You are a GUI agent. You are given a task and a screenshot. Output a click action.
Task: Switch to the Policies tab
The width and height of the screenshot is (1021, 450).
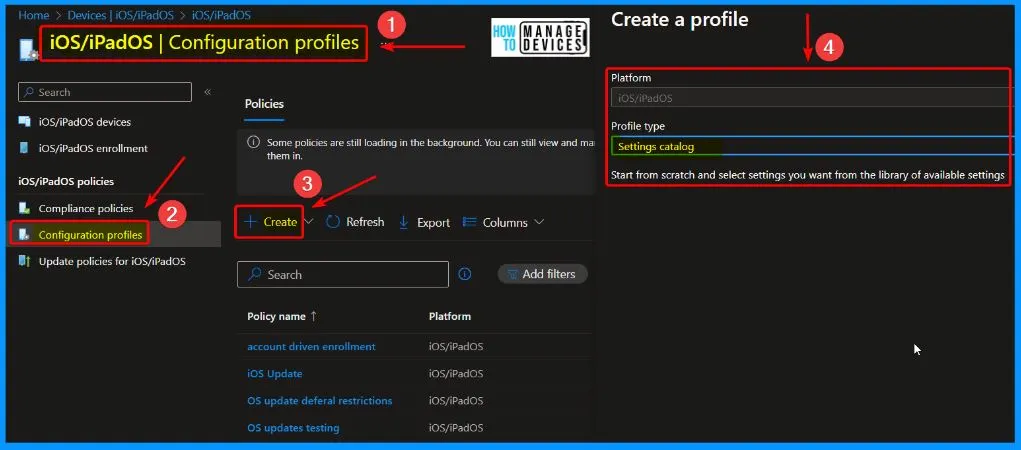[264, 104]
